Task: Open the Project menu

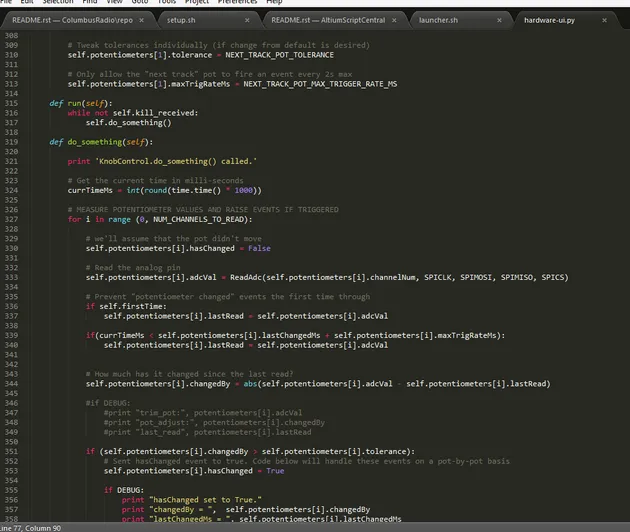Action: [x=197, y=3]
